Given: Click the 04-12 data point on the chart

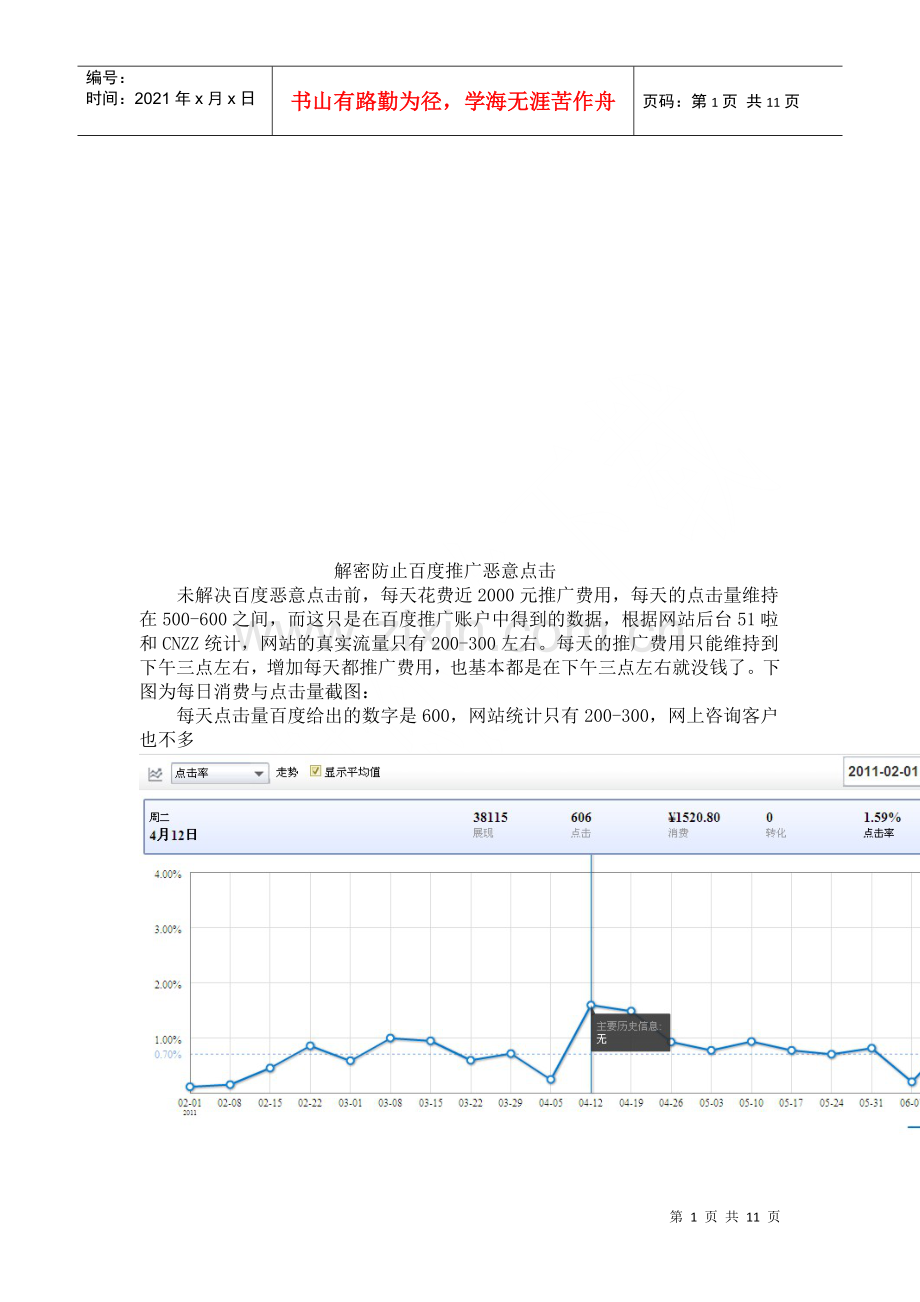Looking at the screenshot, I should click(591, 1005).
